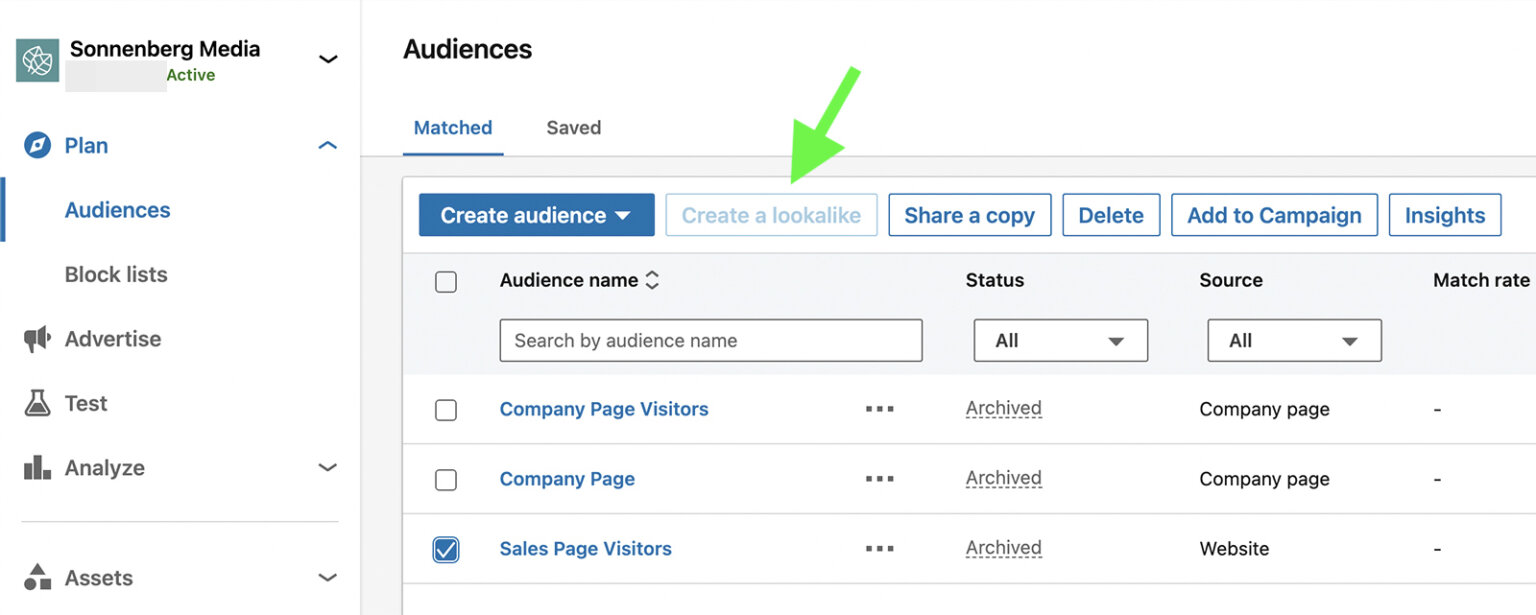Open the Source filter dropdown
The image size is (1536, 615).
click(1294, 340)
